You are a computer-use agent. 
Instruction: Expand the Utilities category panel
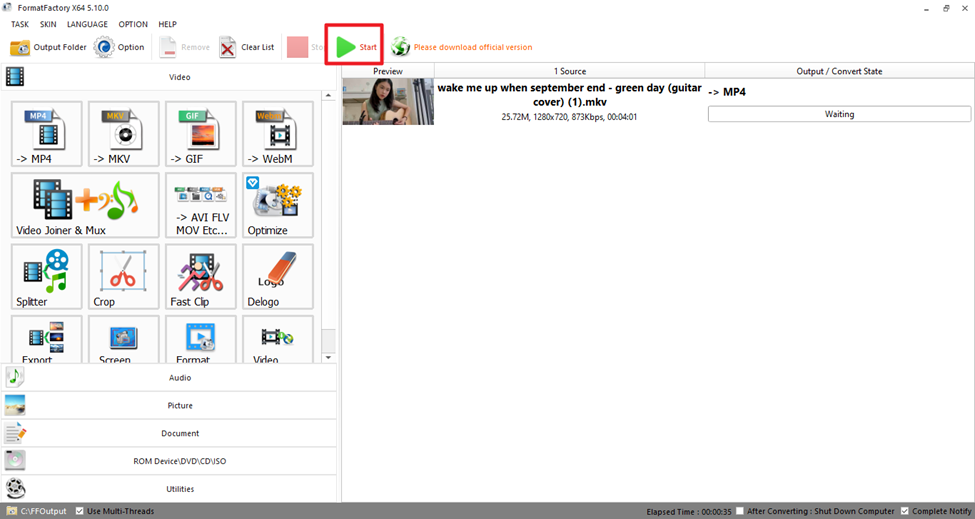(x=169, y=489)
